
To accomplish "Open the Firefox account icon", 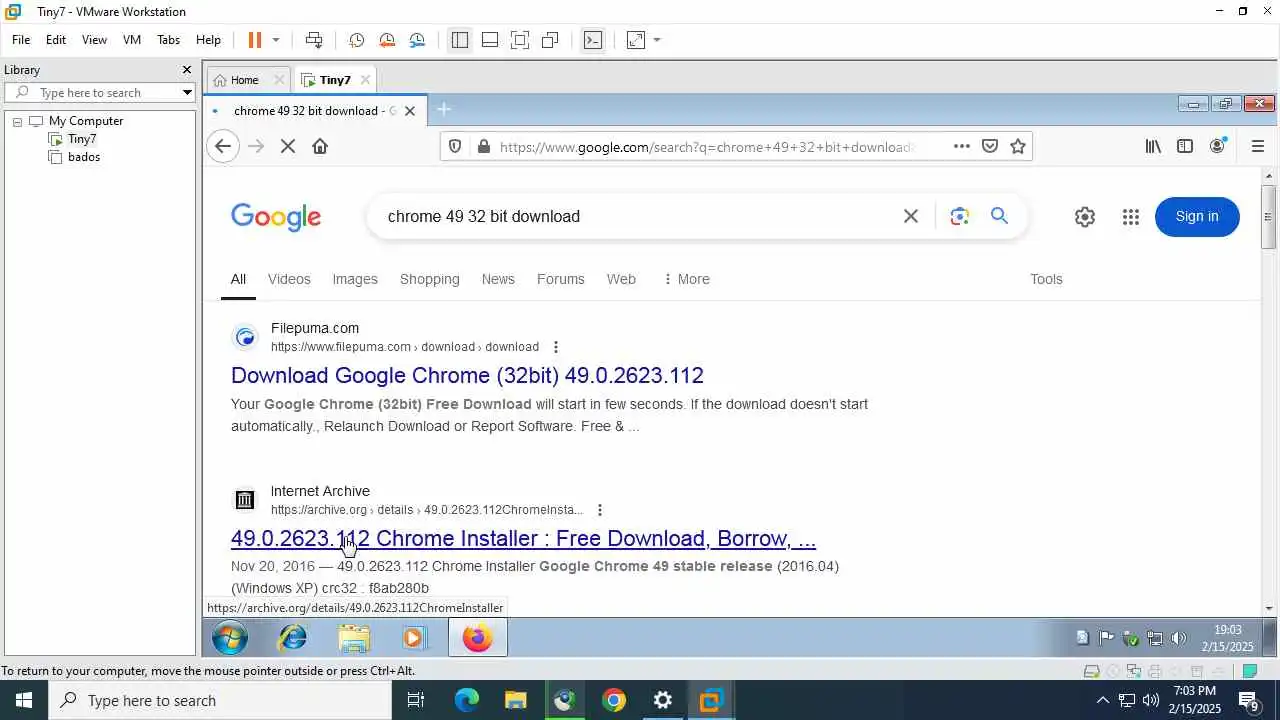I will [x=1217, y=146].
